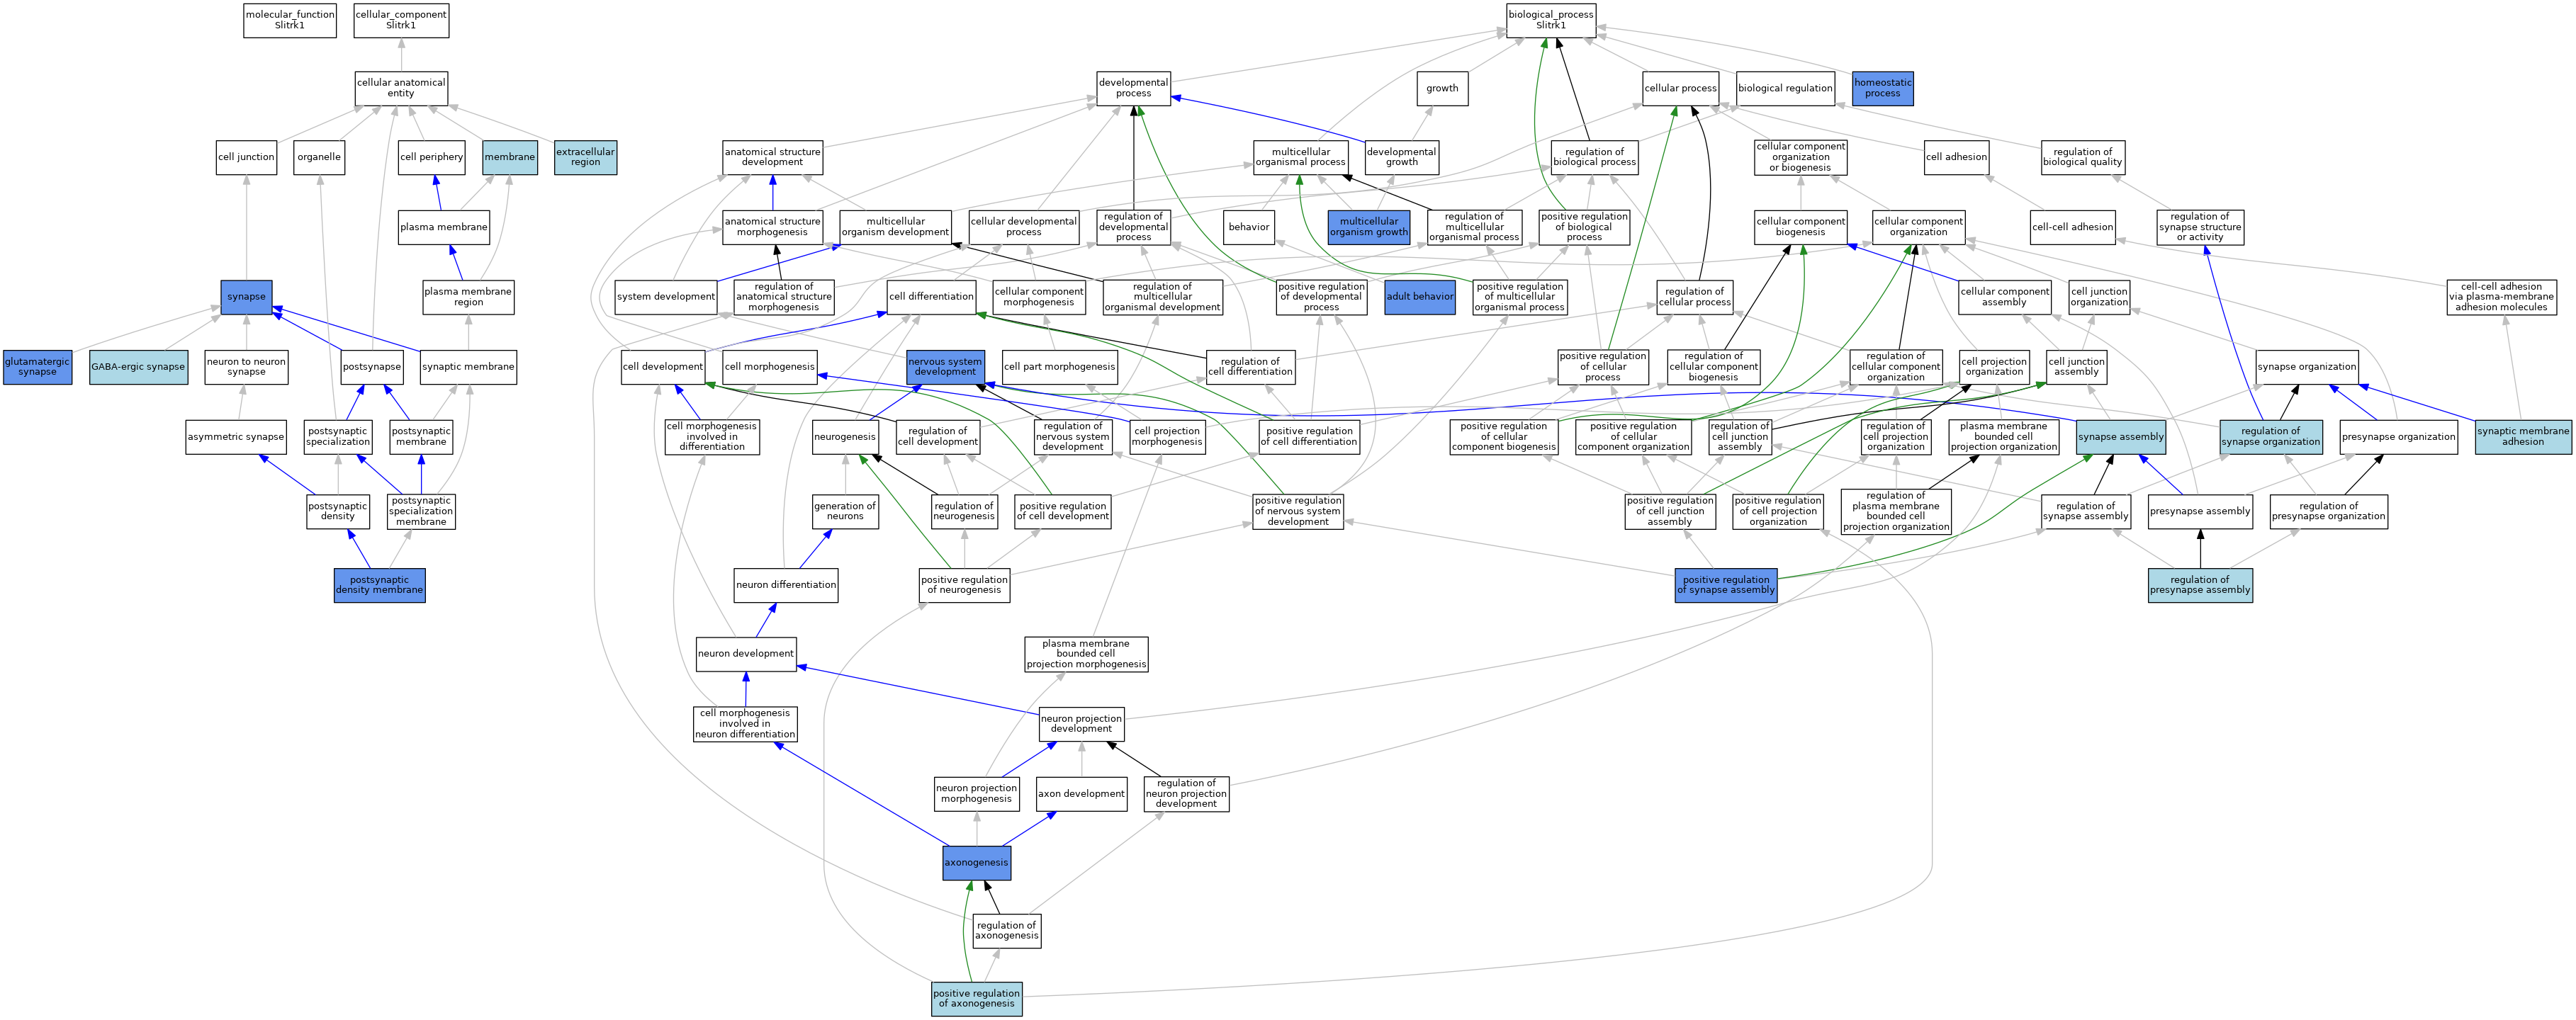Select the 'adult behavior' node

click(1420, 297)
